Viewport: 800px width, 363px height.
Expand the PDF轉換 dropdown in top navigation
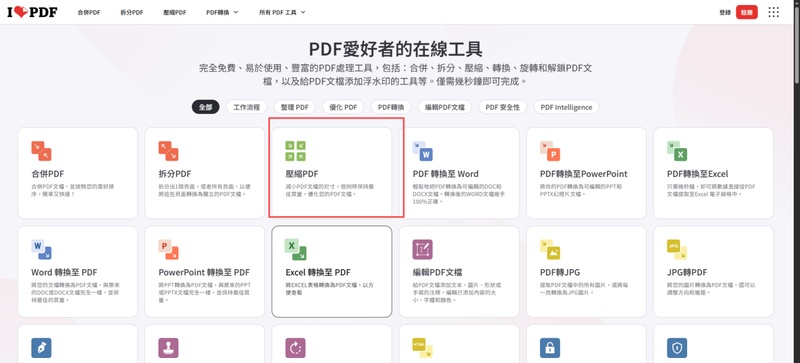(x=222, y=12)
